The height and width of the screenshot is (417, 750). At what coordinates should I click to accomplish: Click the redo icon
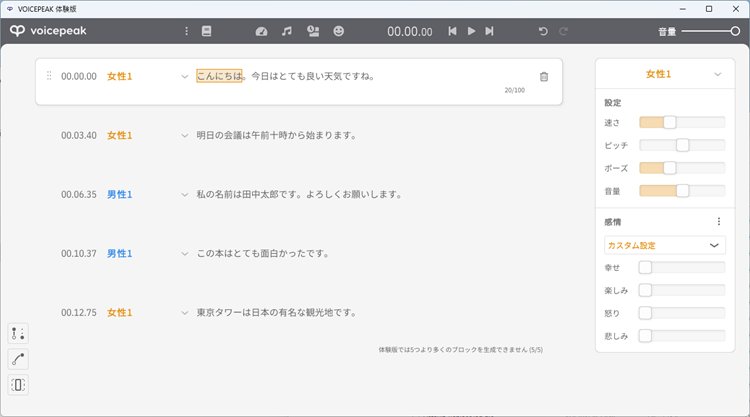click(563, 31)
